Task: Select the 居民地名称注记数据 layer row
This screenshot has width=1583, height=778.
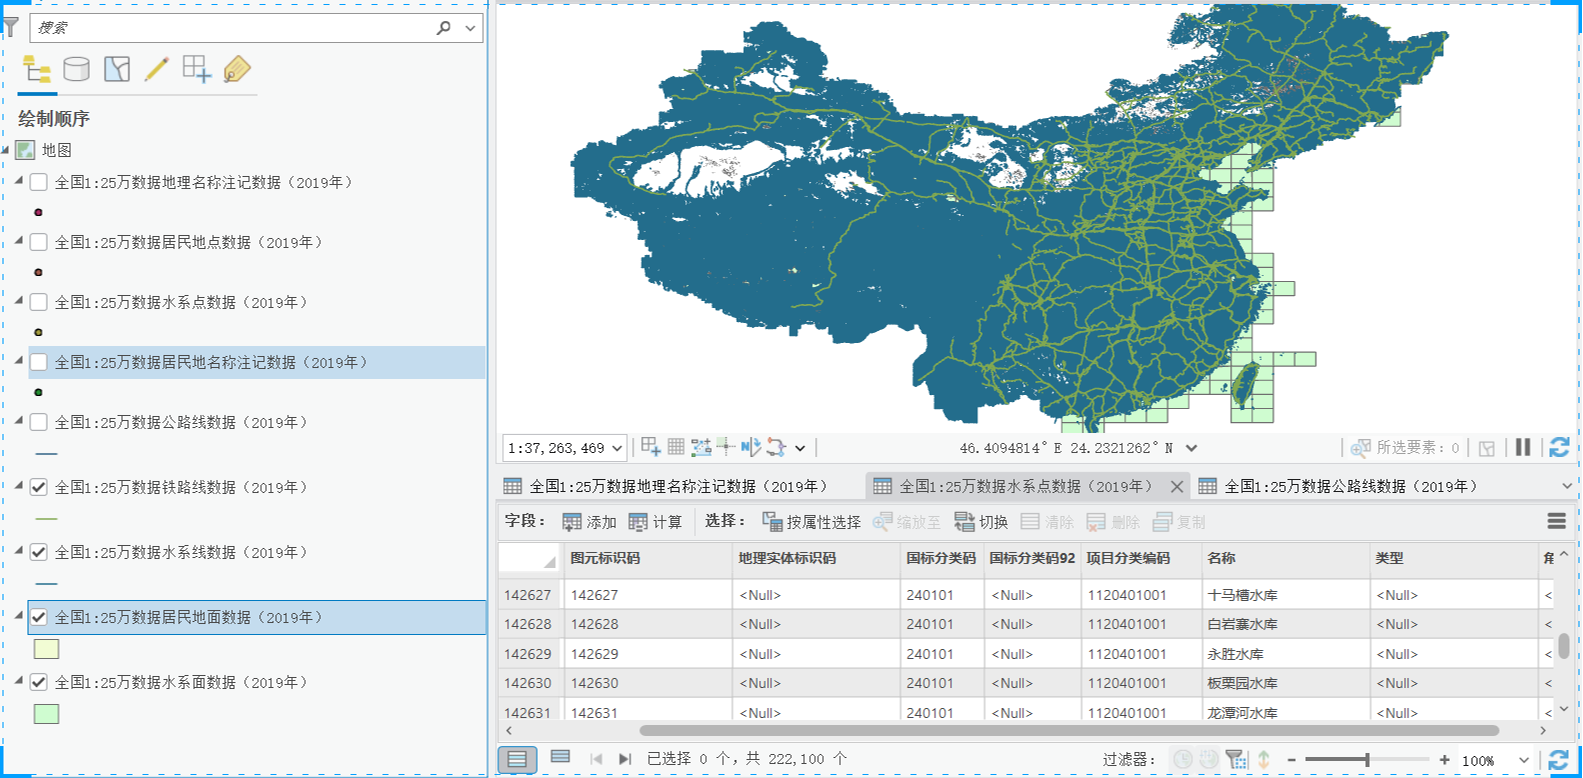Action: pyautogui.click(x=255, y=362)
